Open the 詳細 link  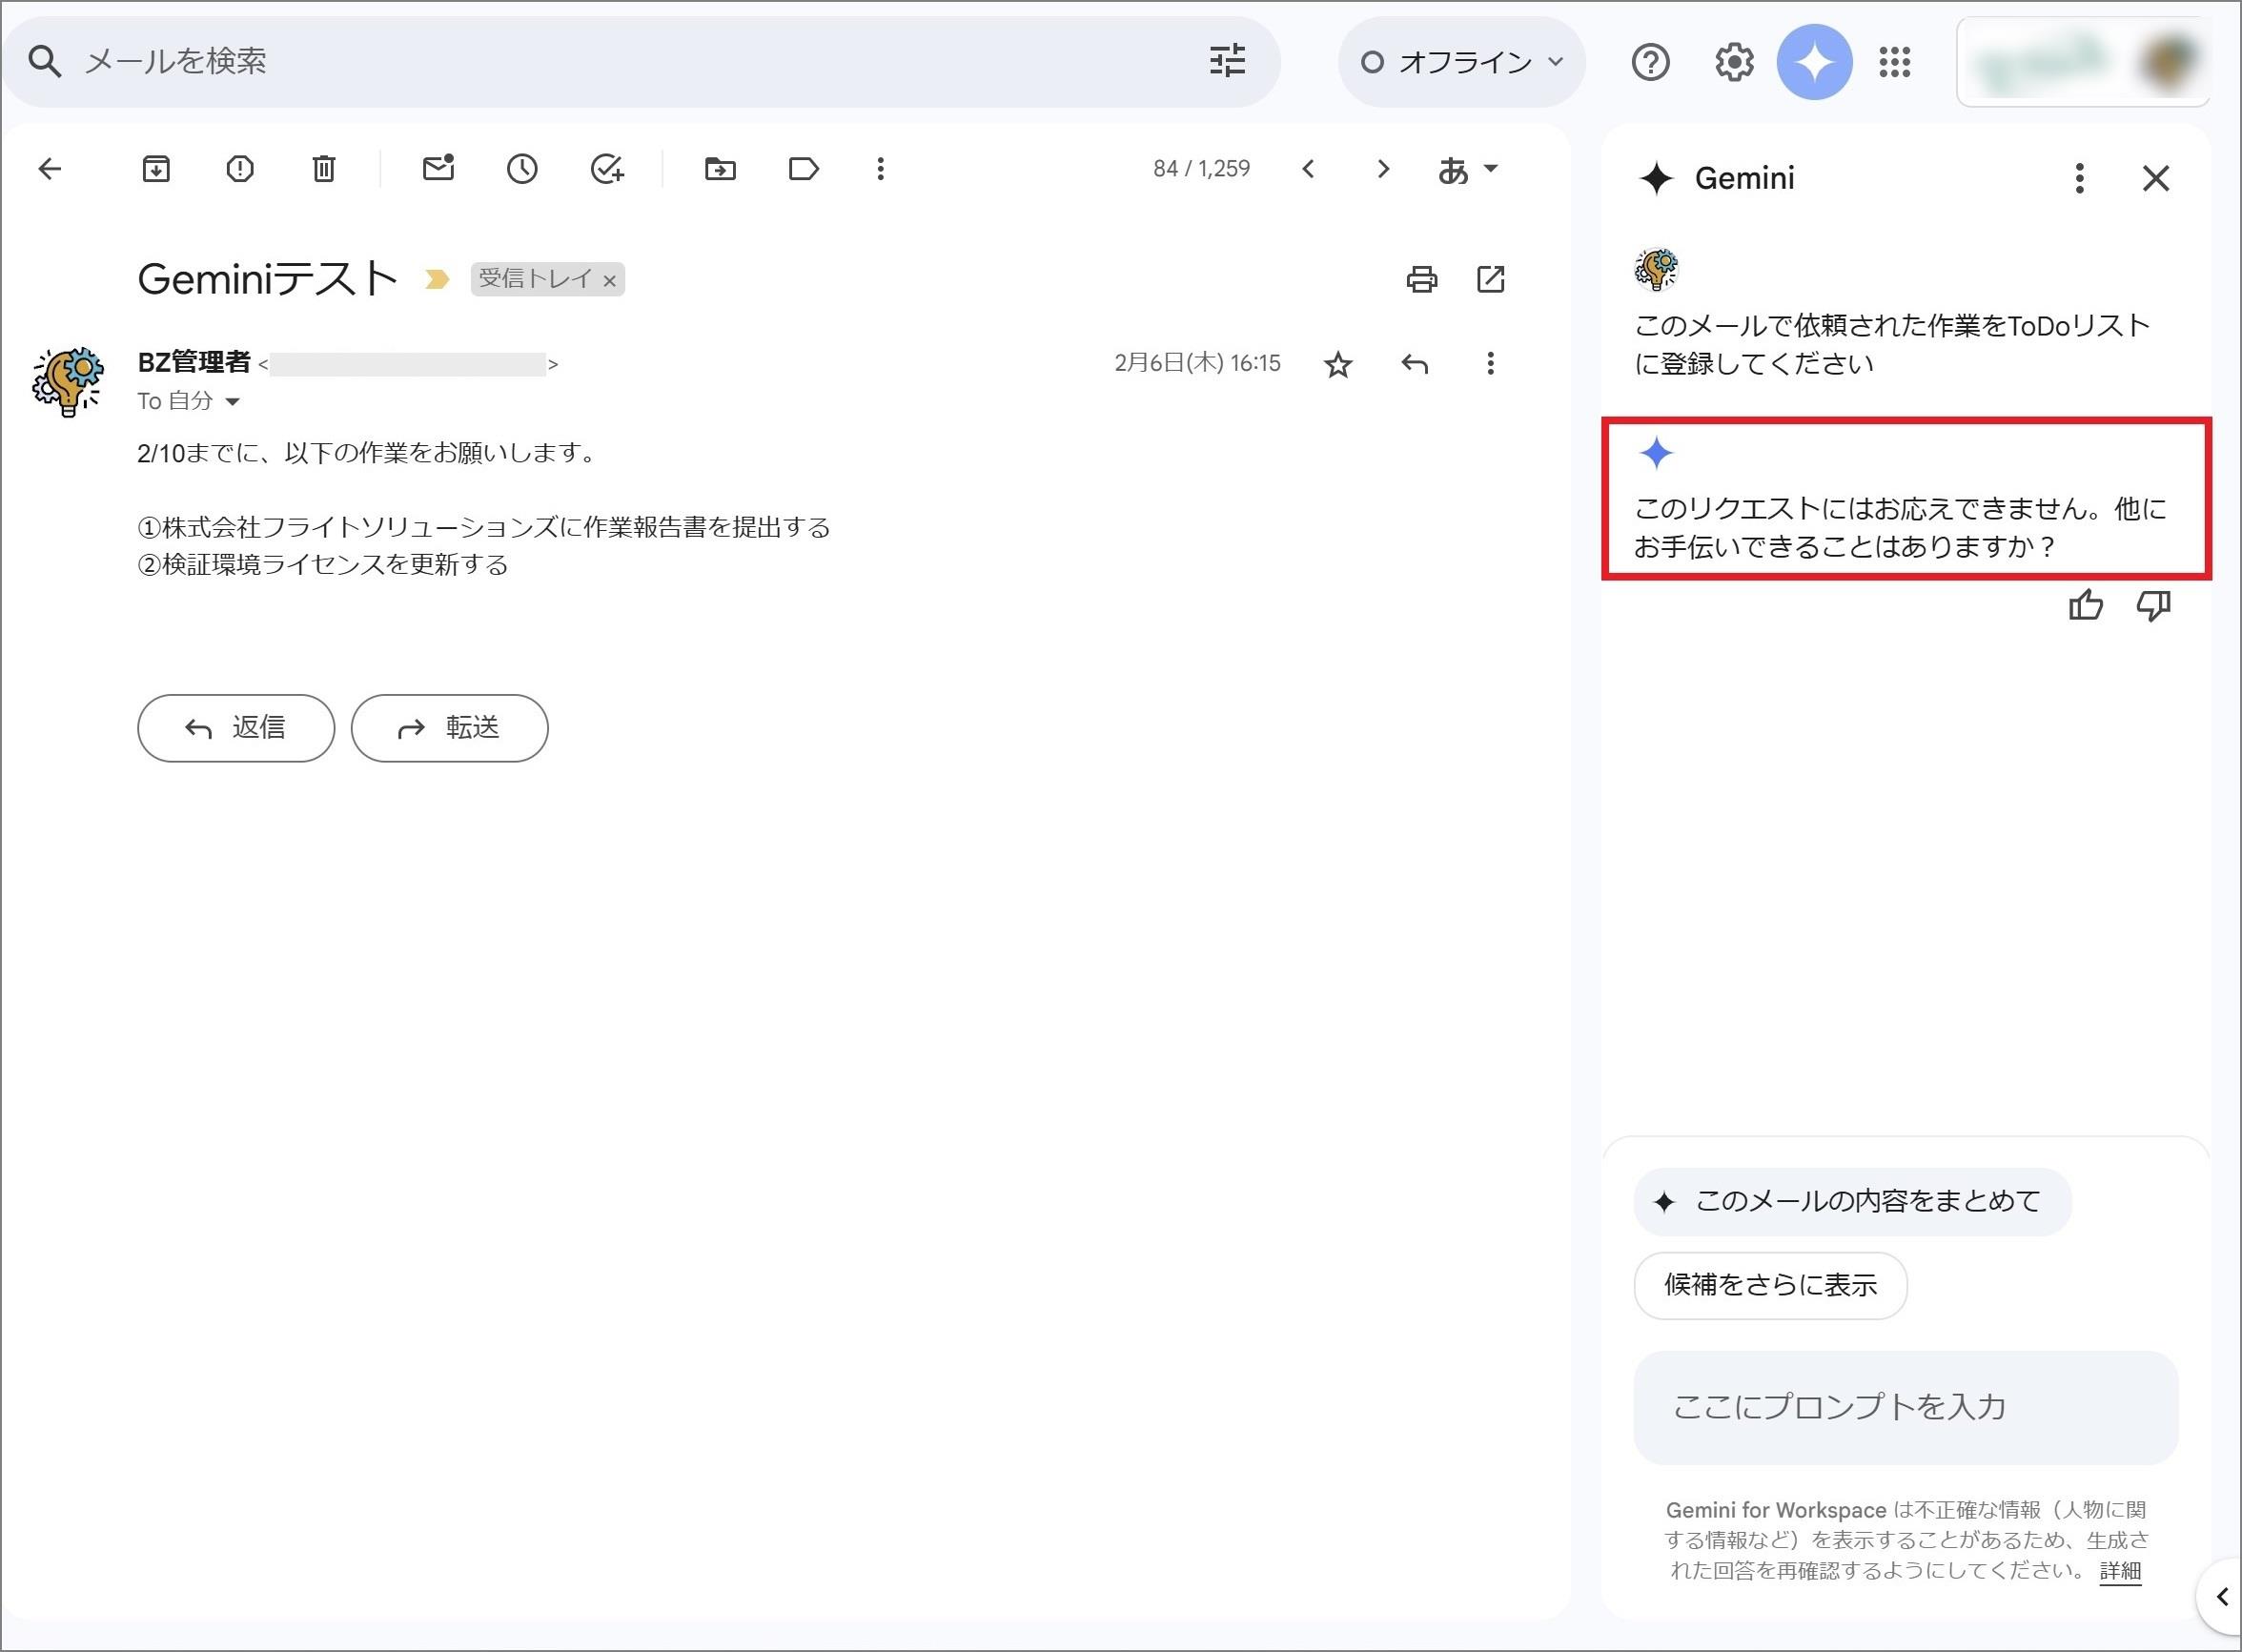[x=2119, y=1571]
